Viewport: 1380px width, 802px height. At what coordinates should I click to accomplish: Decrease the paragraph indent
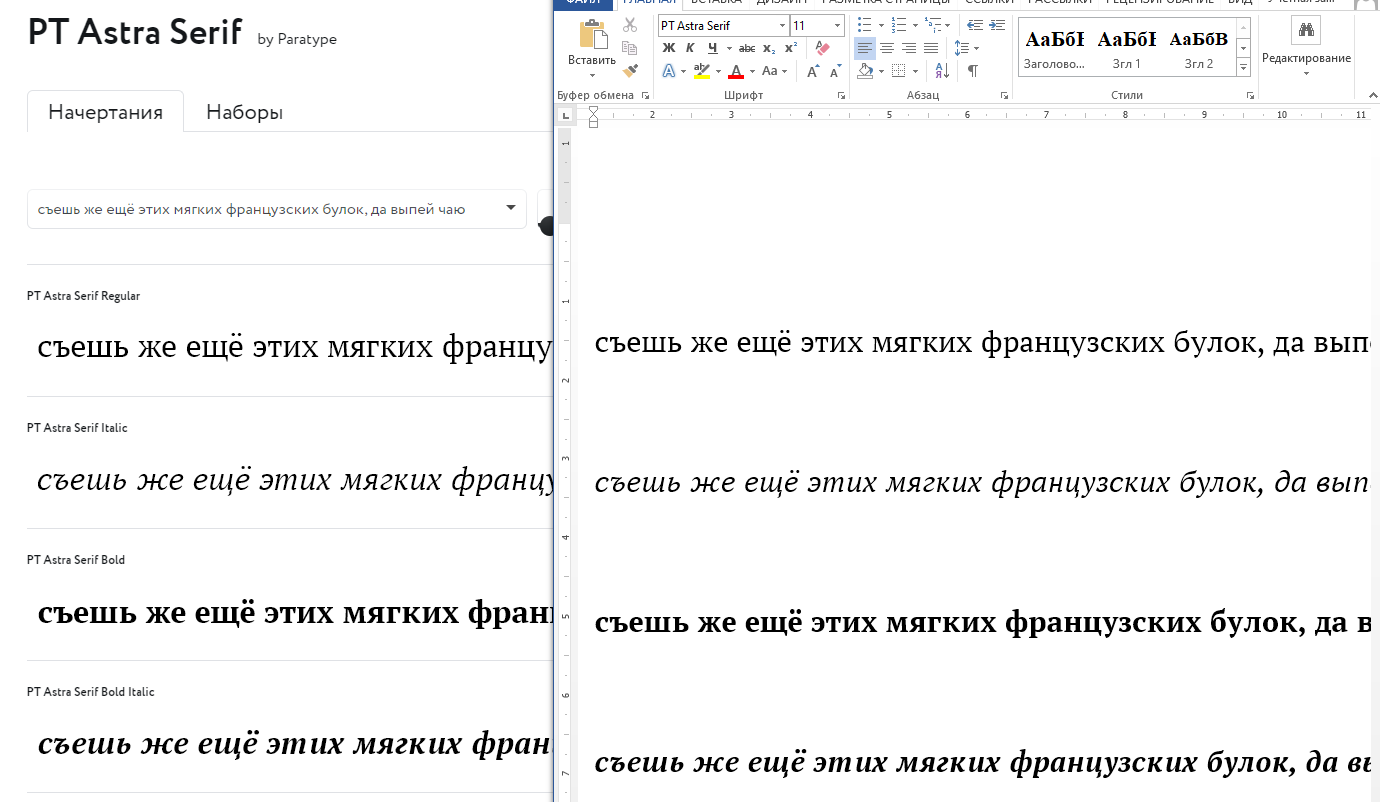click(974, 25)
